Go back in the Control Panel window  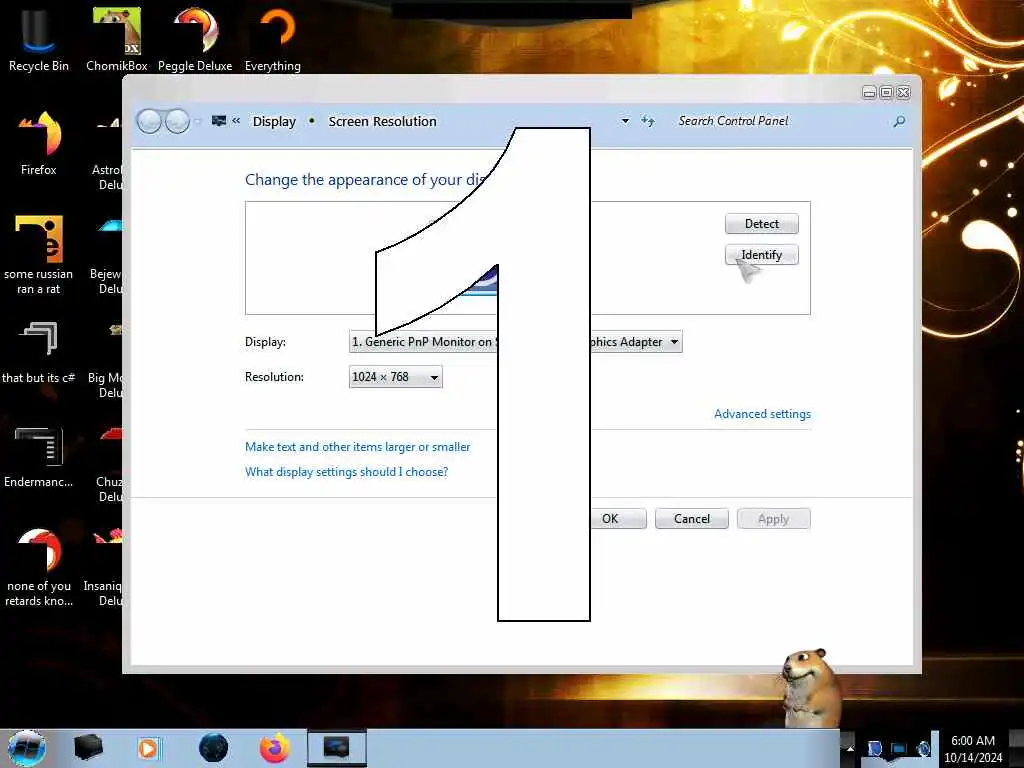point(150,121)
